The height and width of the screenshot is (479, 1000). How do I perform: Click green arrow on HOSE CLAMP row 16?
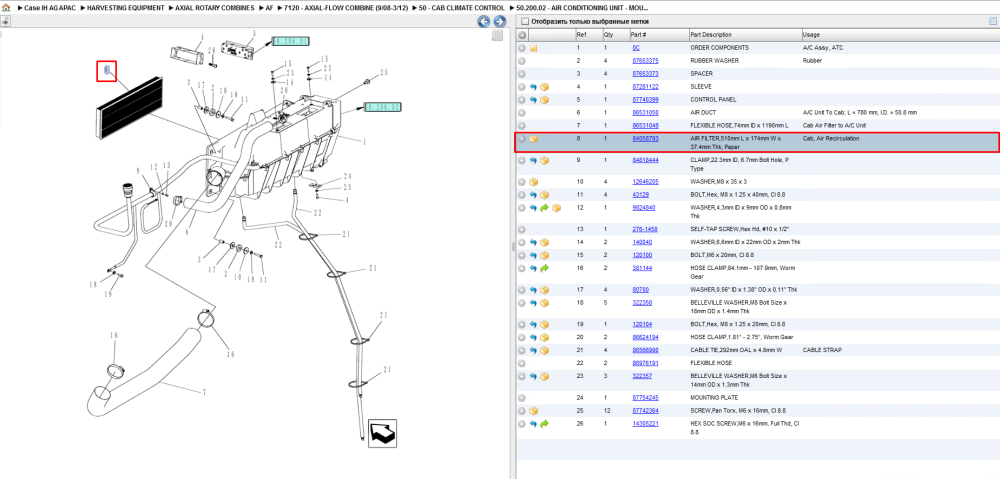click(x=545, y=268)
